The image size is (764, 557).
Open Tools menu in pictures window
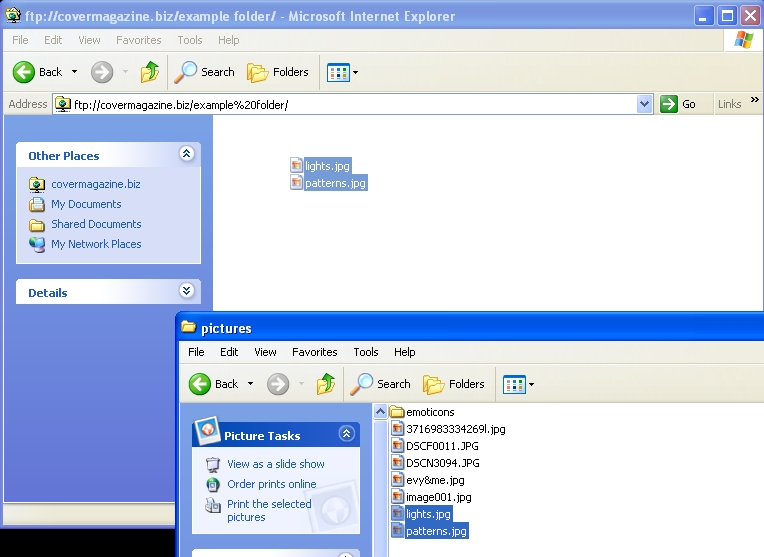click(366, 352)
